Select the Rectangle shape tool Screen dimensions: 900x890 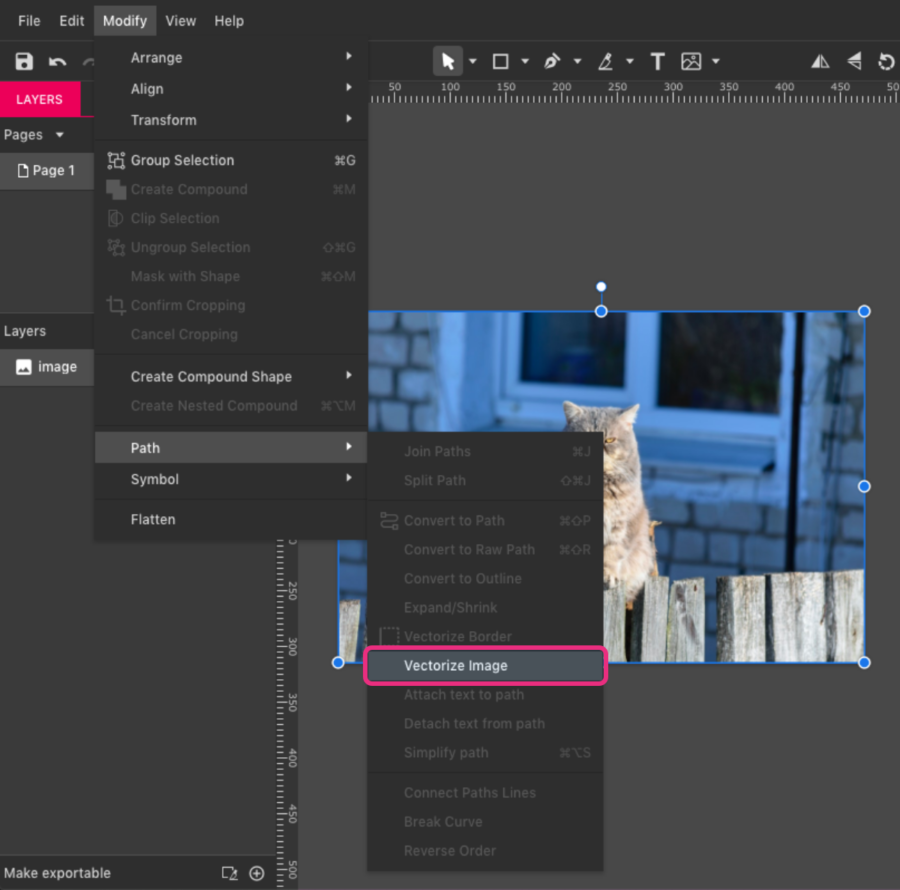pyautogui.click(x=500, y=60)
